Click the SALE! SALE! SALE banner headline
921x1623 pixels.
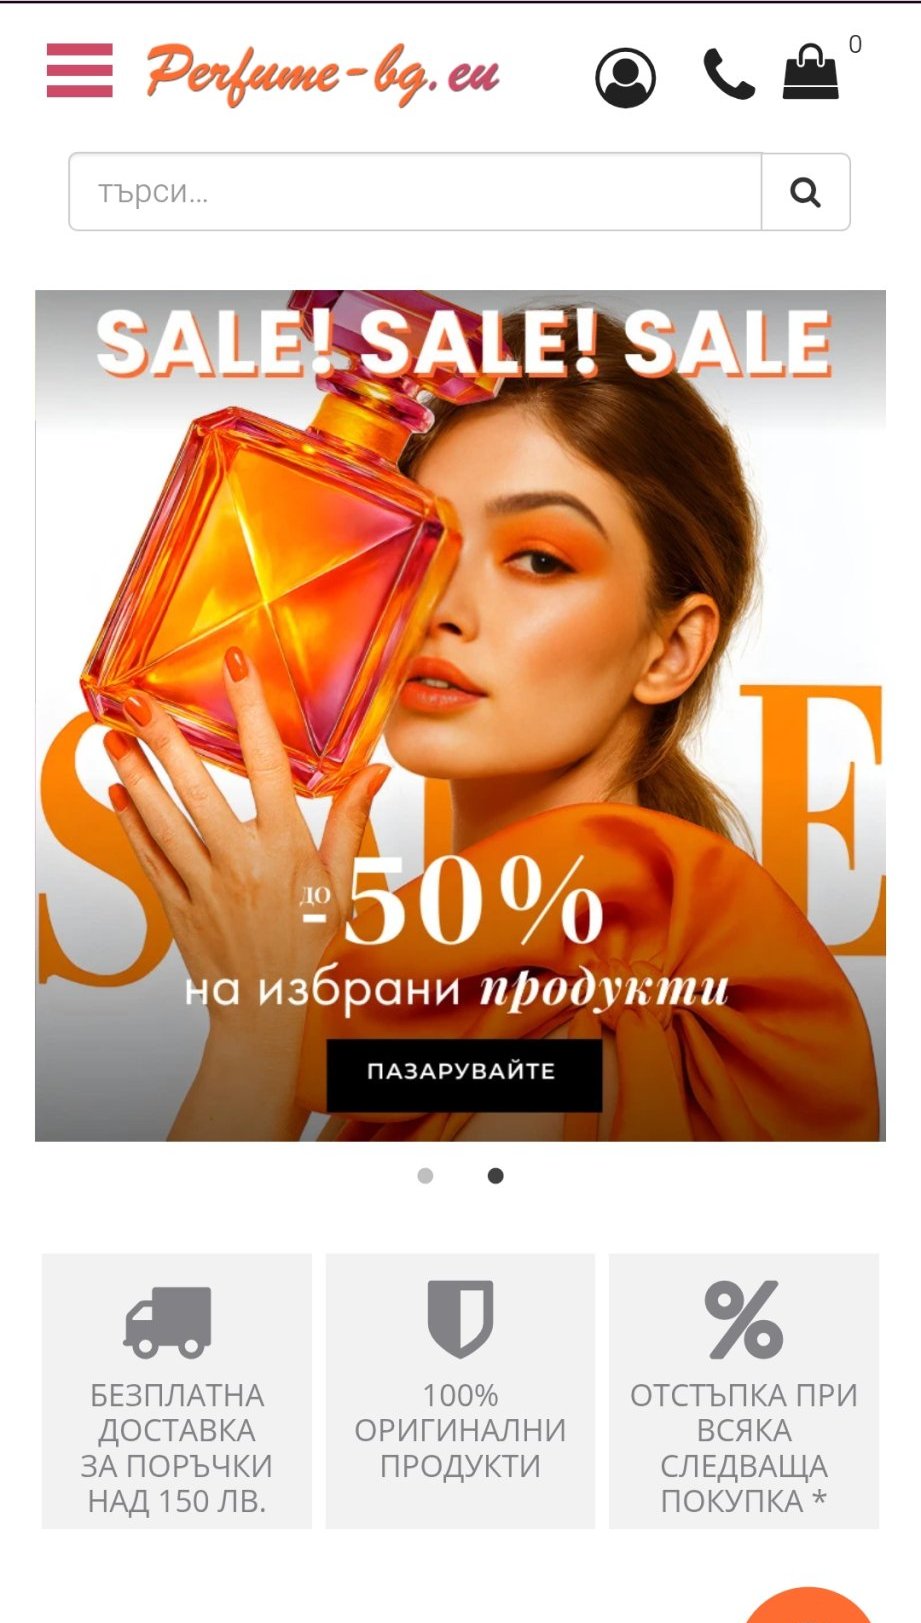(463, 343)
